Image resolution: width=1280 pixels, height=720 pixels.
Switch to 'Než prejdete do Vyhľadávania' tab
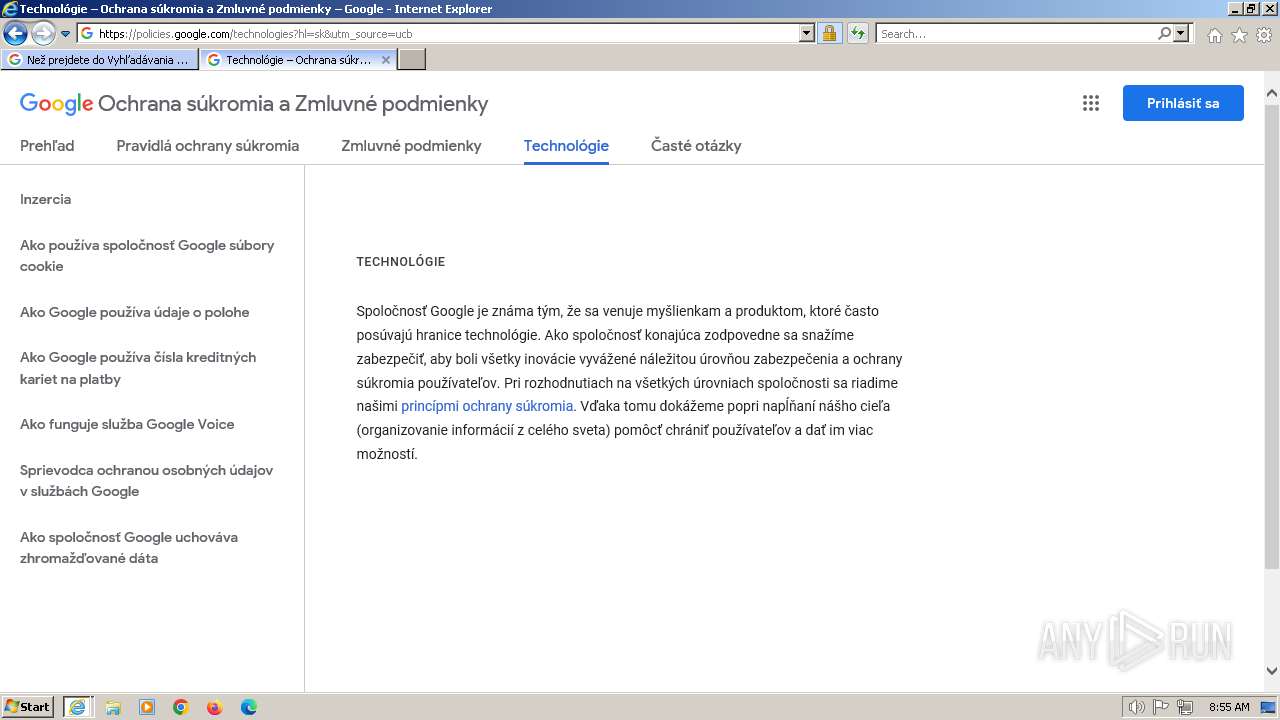(100, 60)
